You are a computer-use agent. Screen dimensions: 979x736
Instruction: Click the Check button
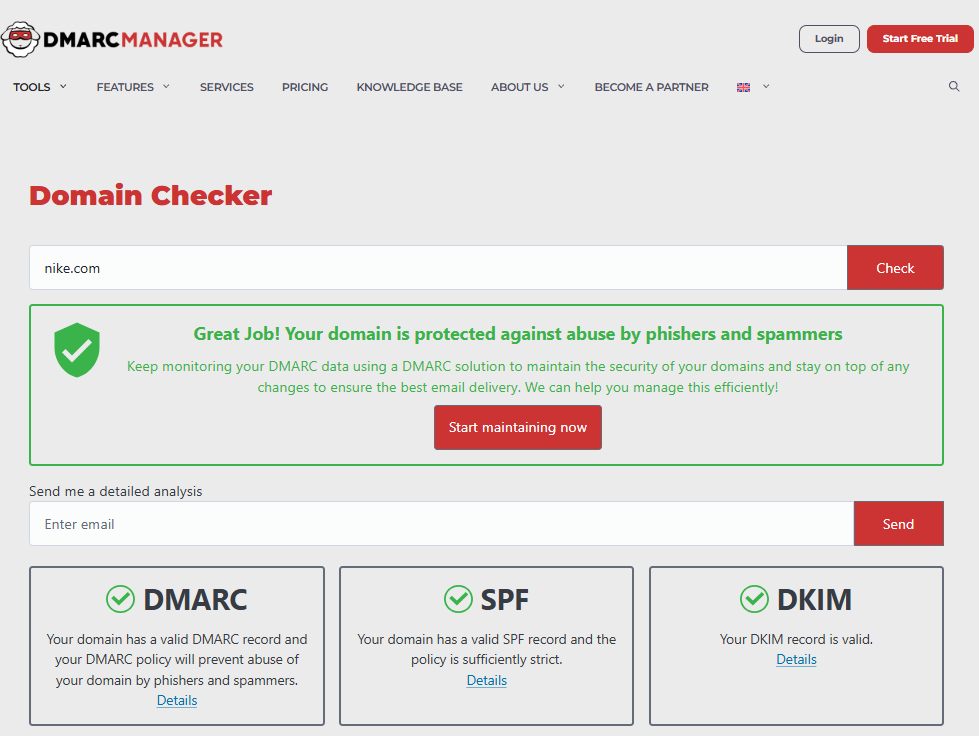(x=895, y=268)
